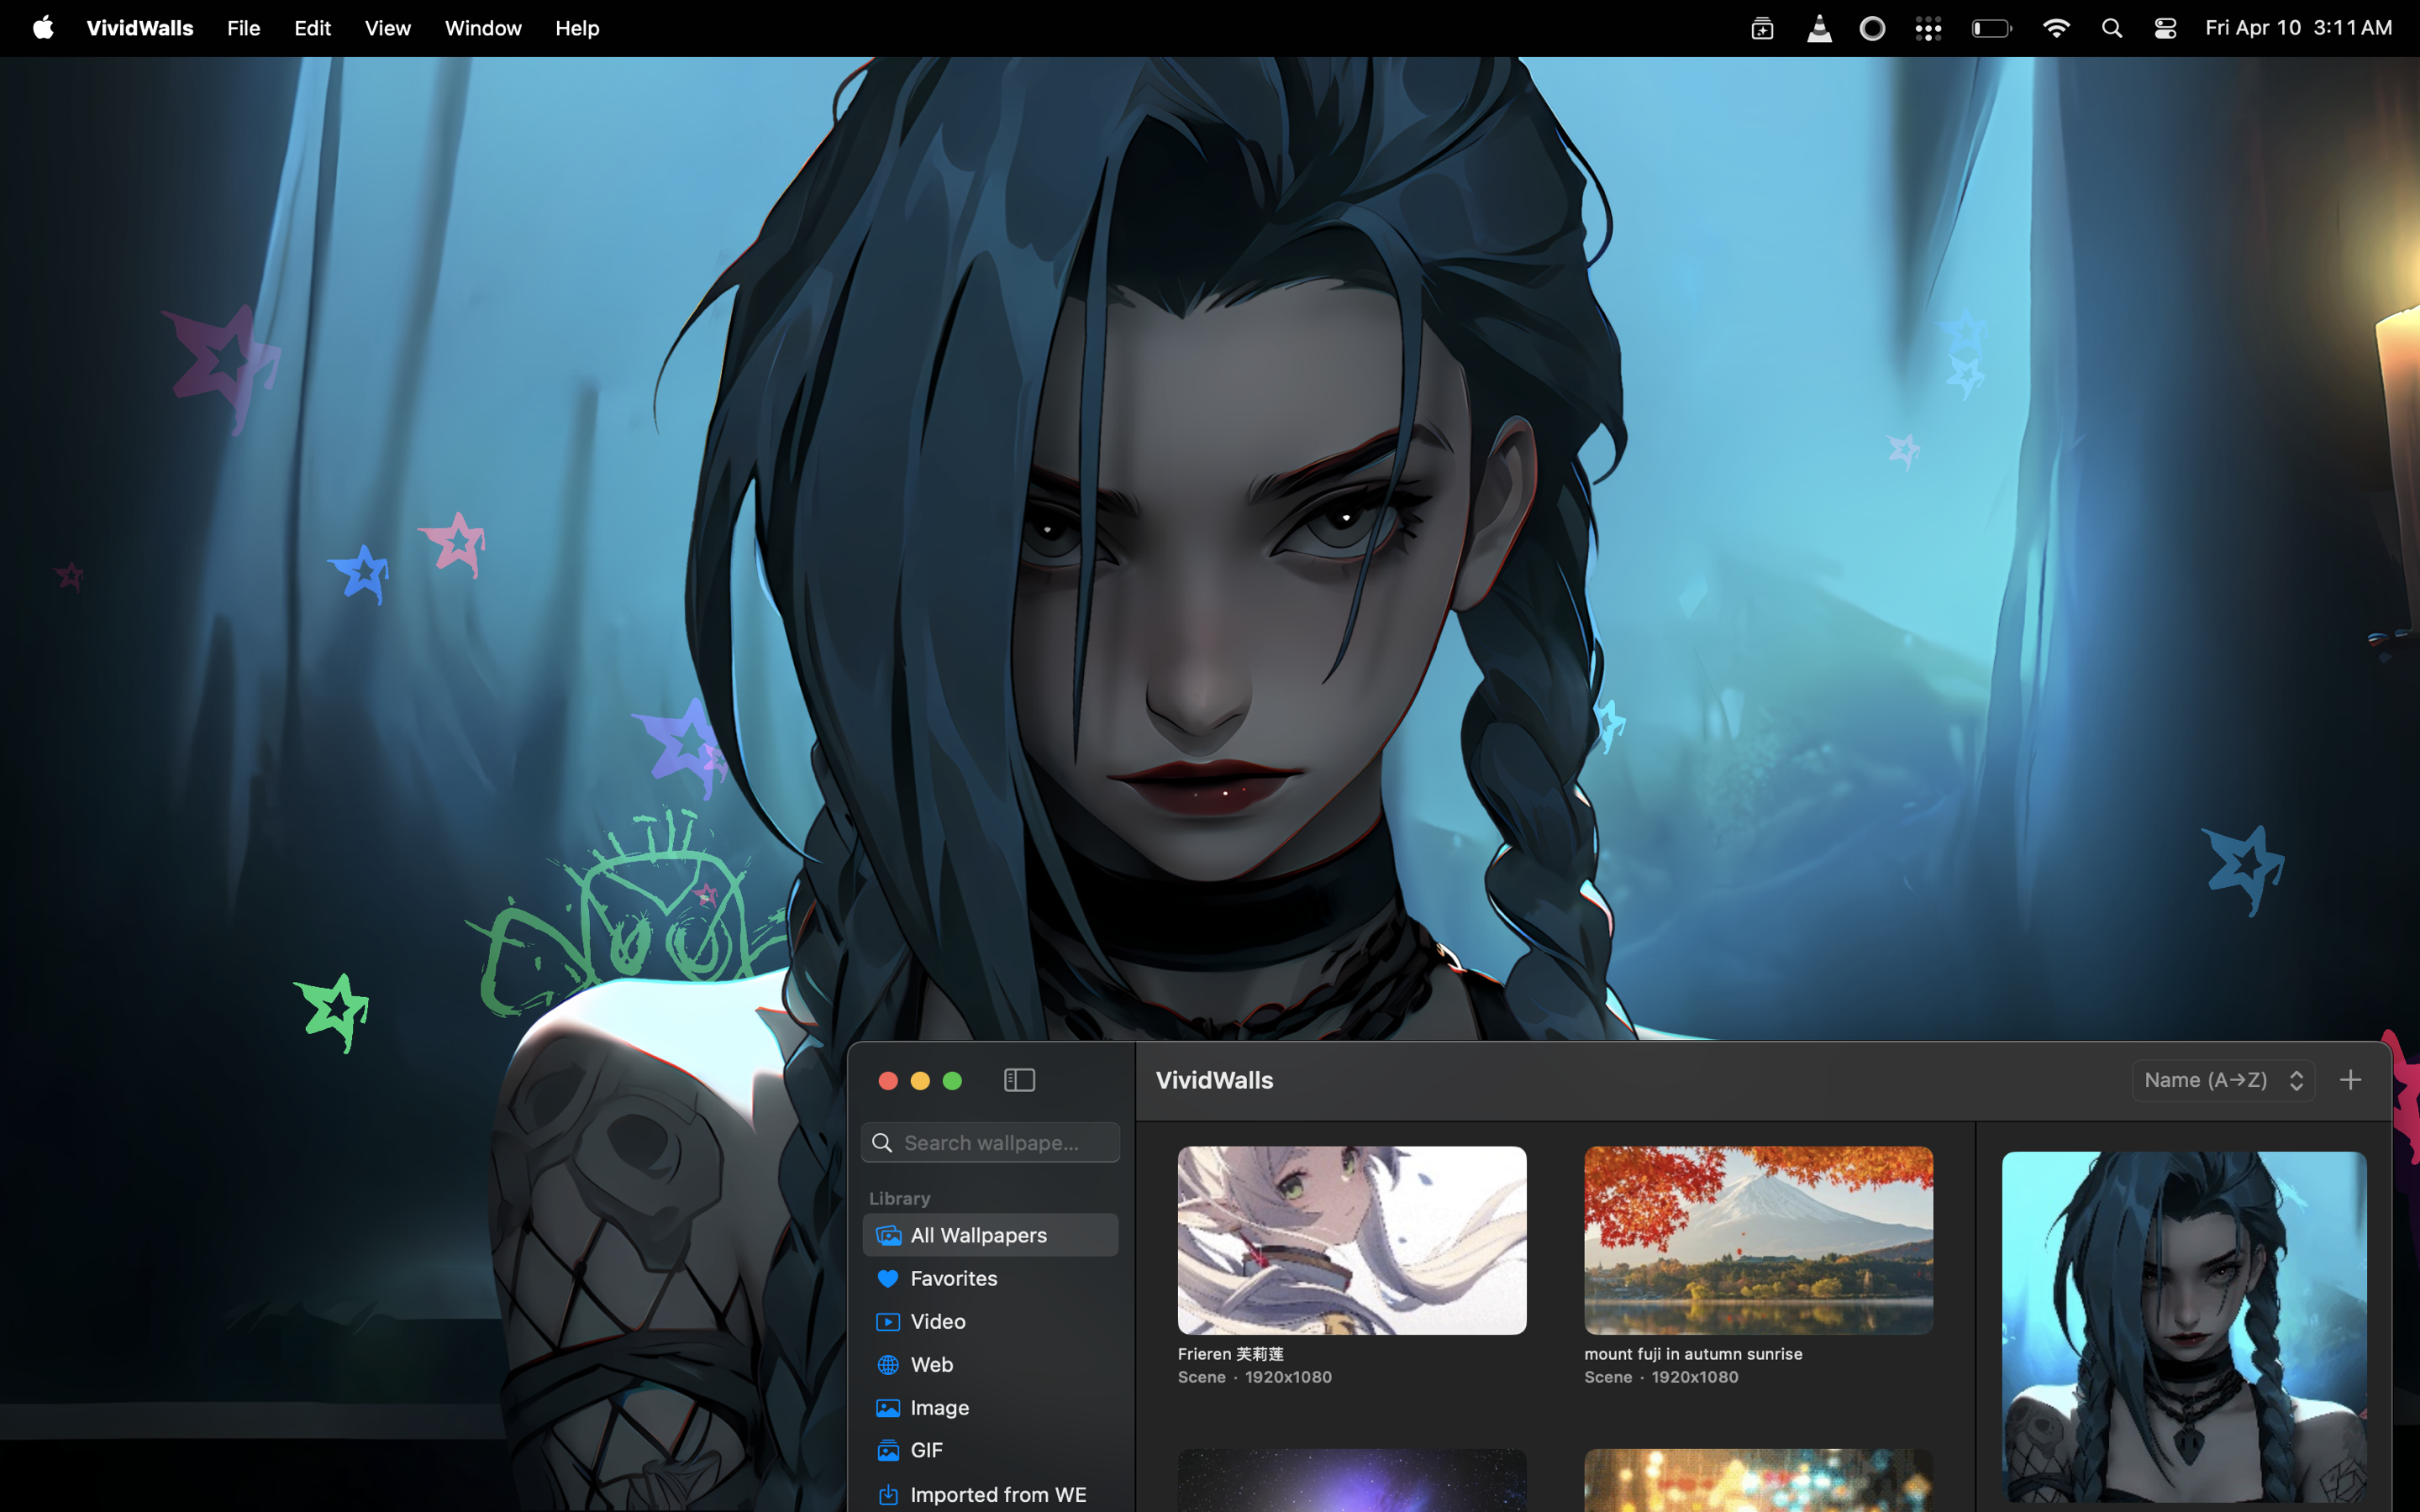The height and width of the screenshot is (1512, 2420).
Task: Click the green full-screen window button
Action: (x=952, y=1080)
